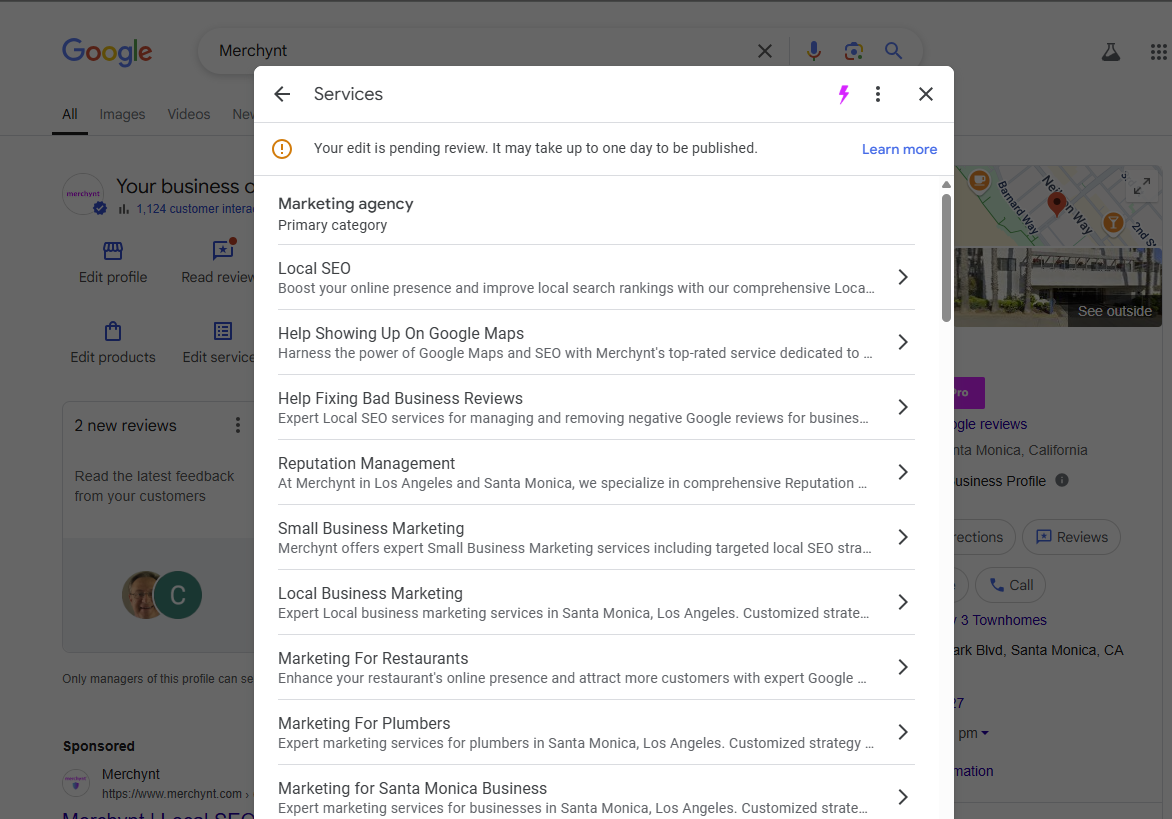Expand Marketing For Restaurants service
The image size is (1172, 819).
(596, 667)
